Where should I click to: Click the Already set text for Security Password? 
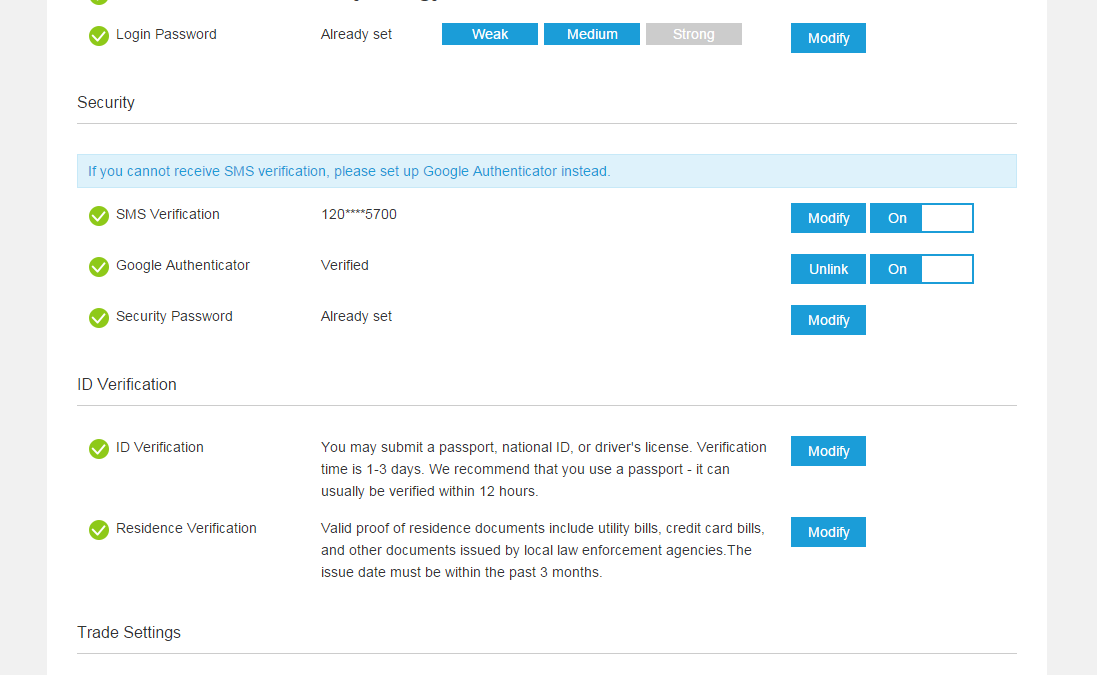click(x=356, y=317)
